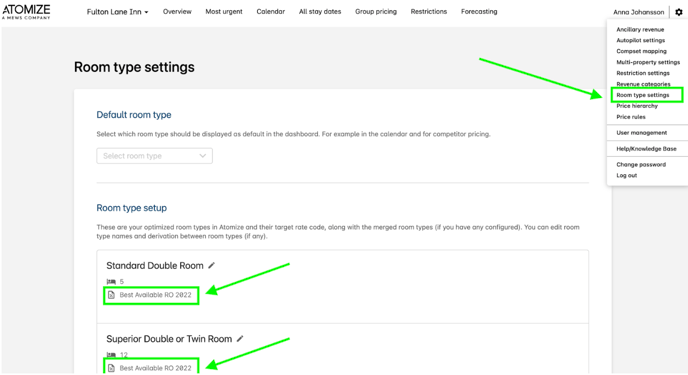Click the Atomize logo
The image size is (688, 375).
click(26, 11)
